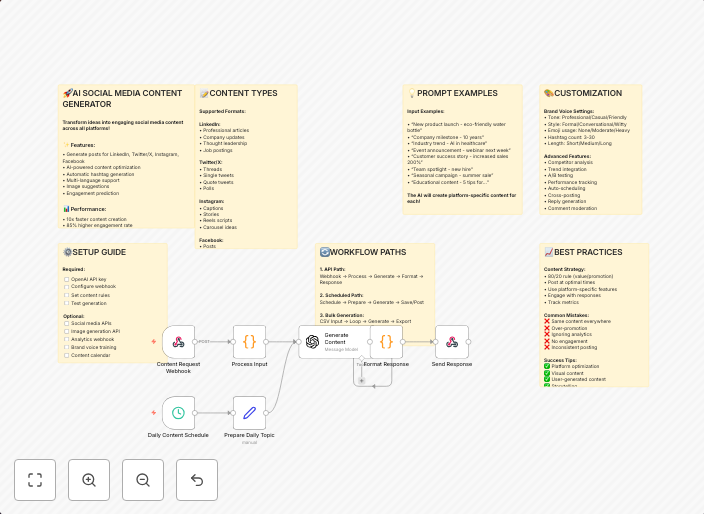Select the Content Request Webhook node

click(179, 342)
